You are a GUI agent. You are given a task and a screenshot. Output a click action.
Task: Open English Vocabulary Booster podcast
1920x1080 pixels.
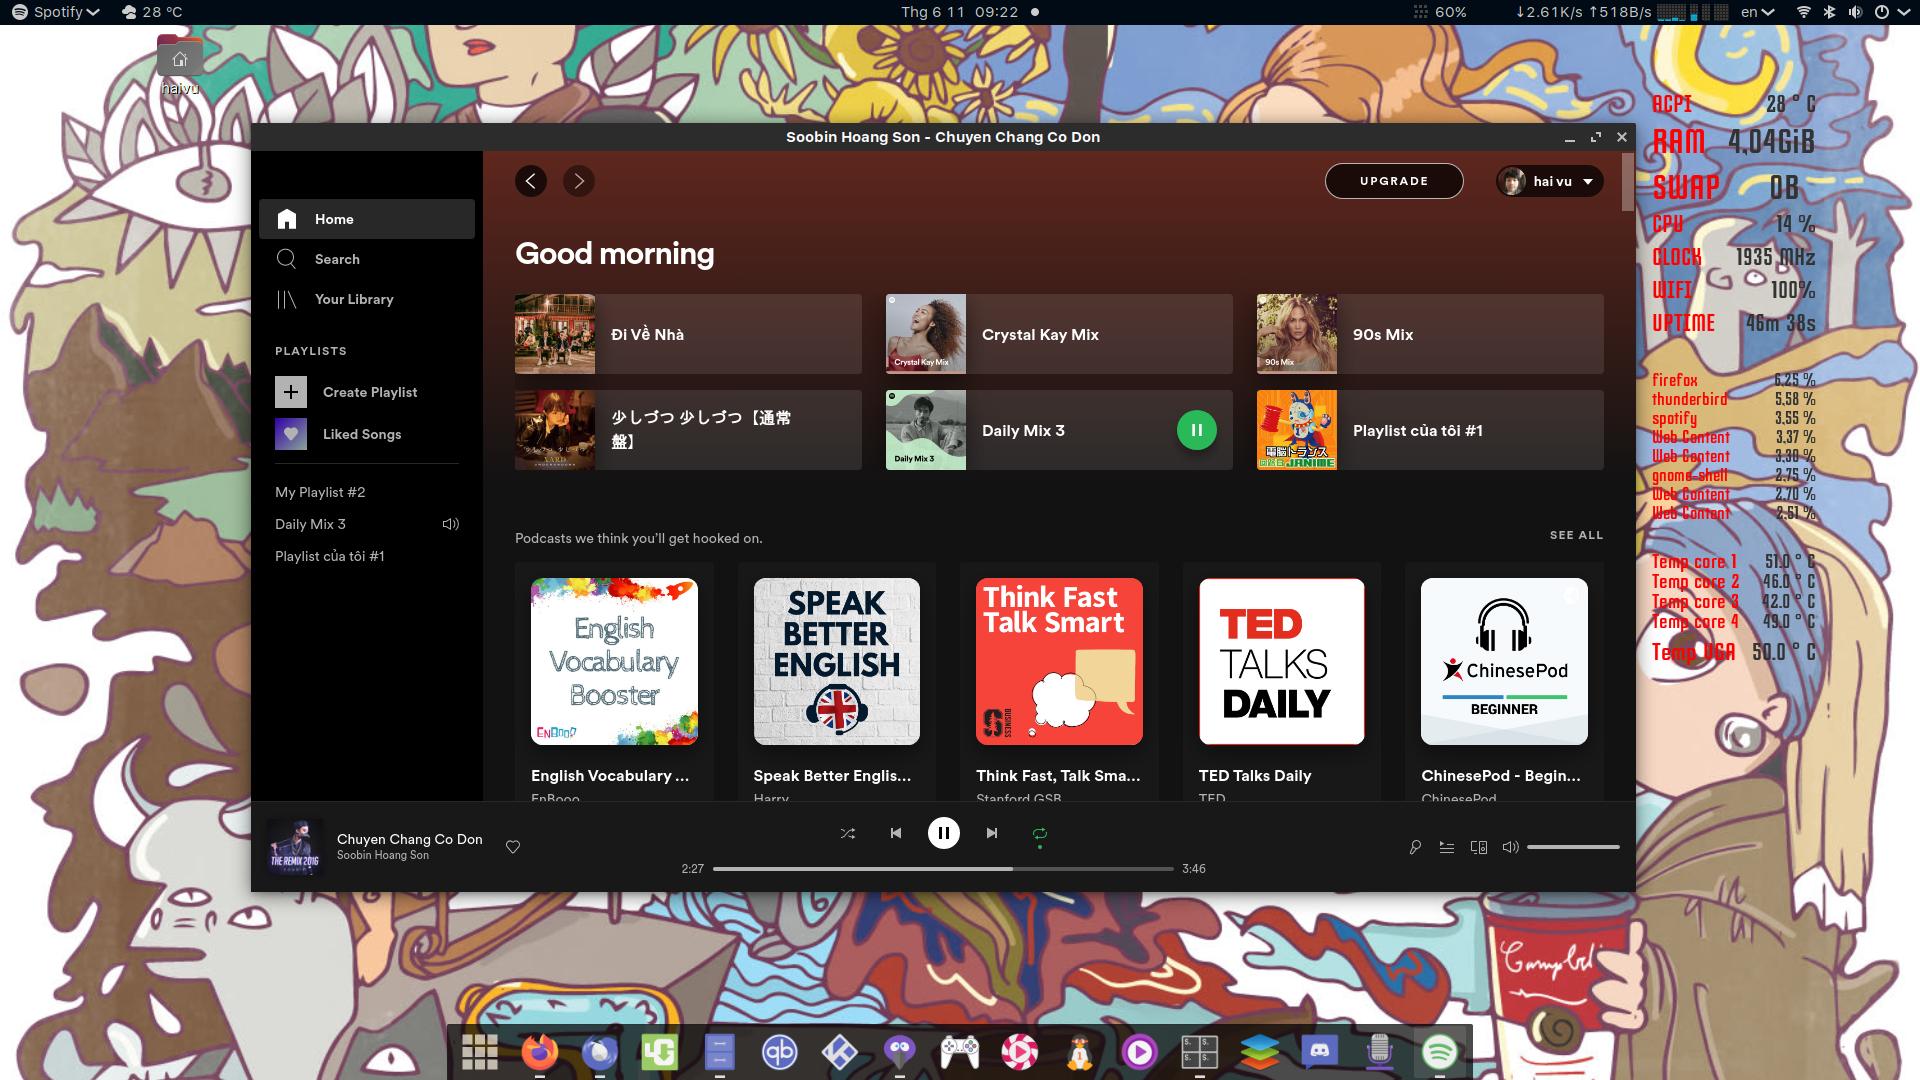coord(614,682)
